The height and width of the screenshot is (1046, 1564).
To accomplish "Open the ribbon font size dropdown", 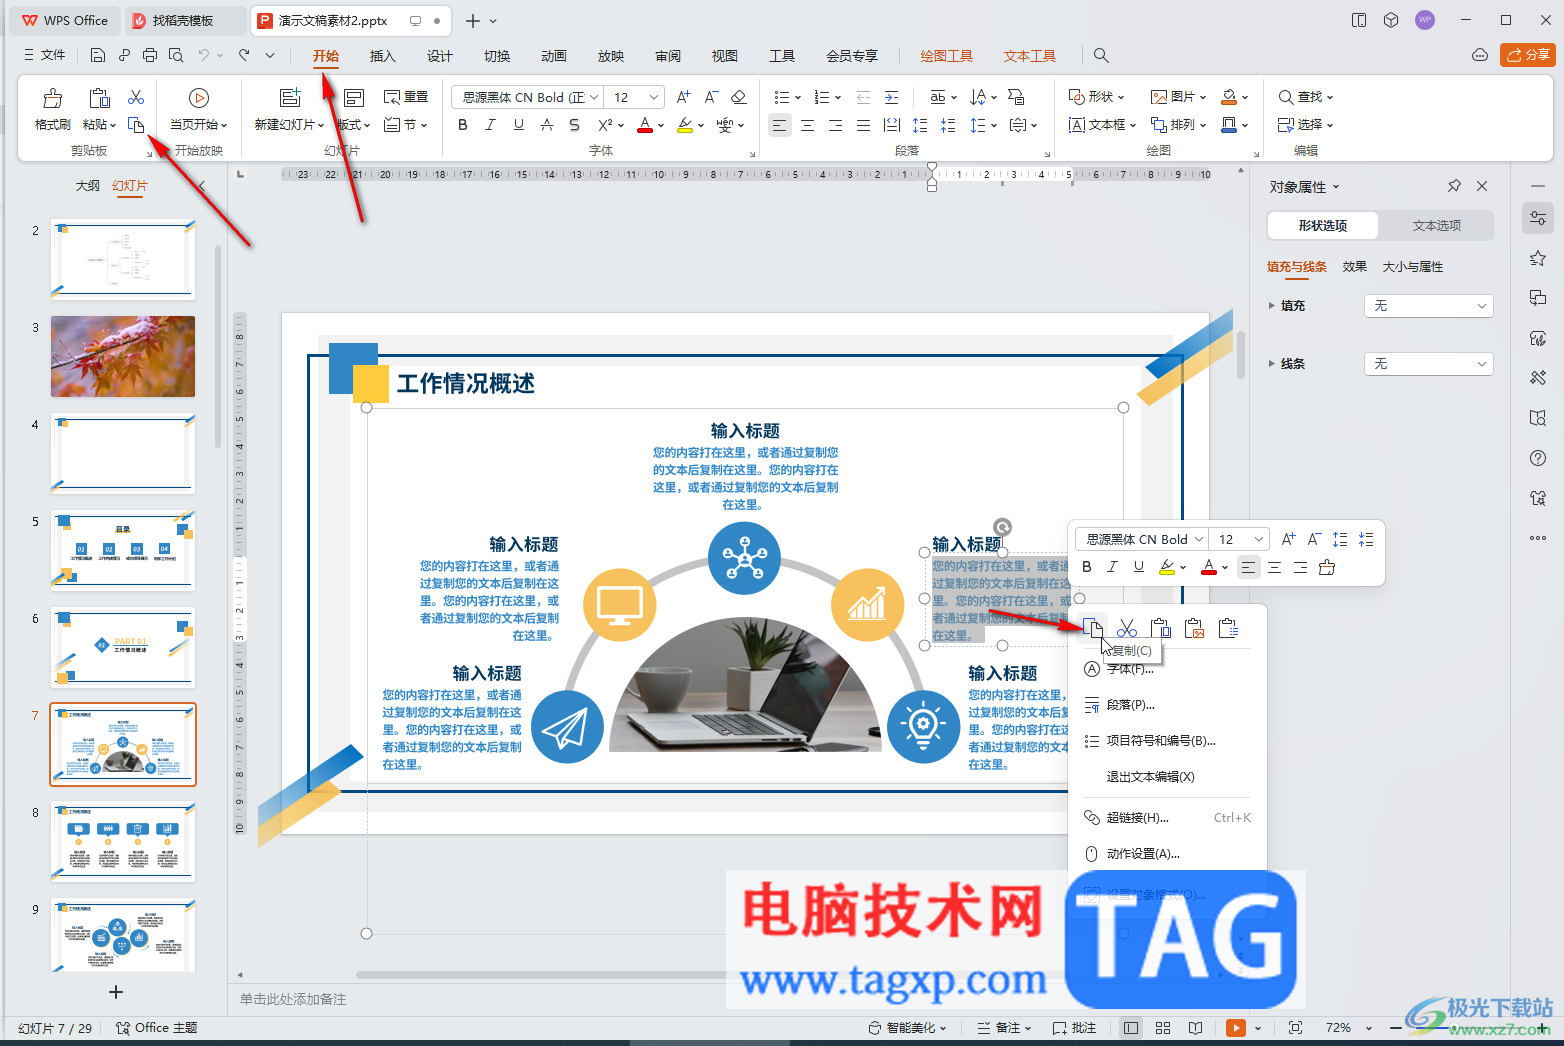I will tap(654, 97).
